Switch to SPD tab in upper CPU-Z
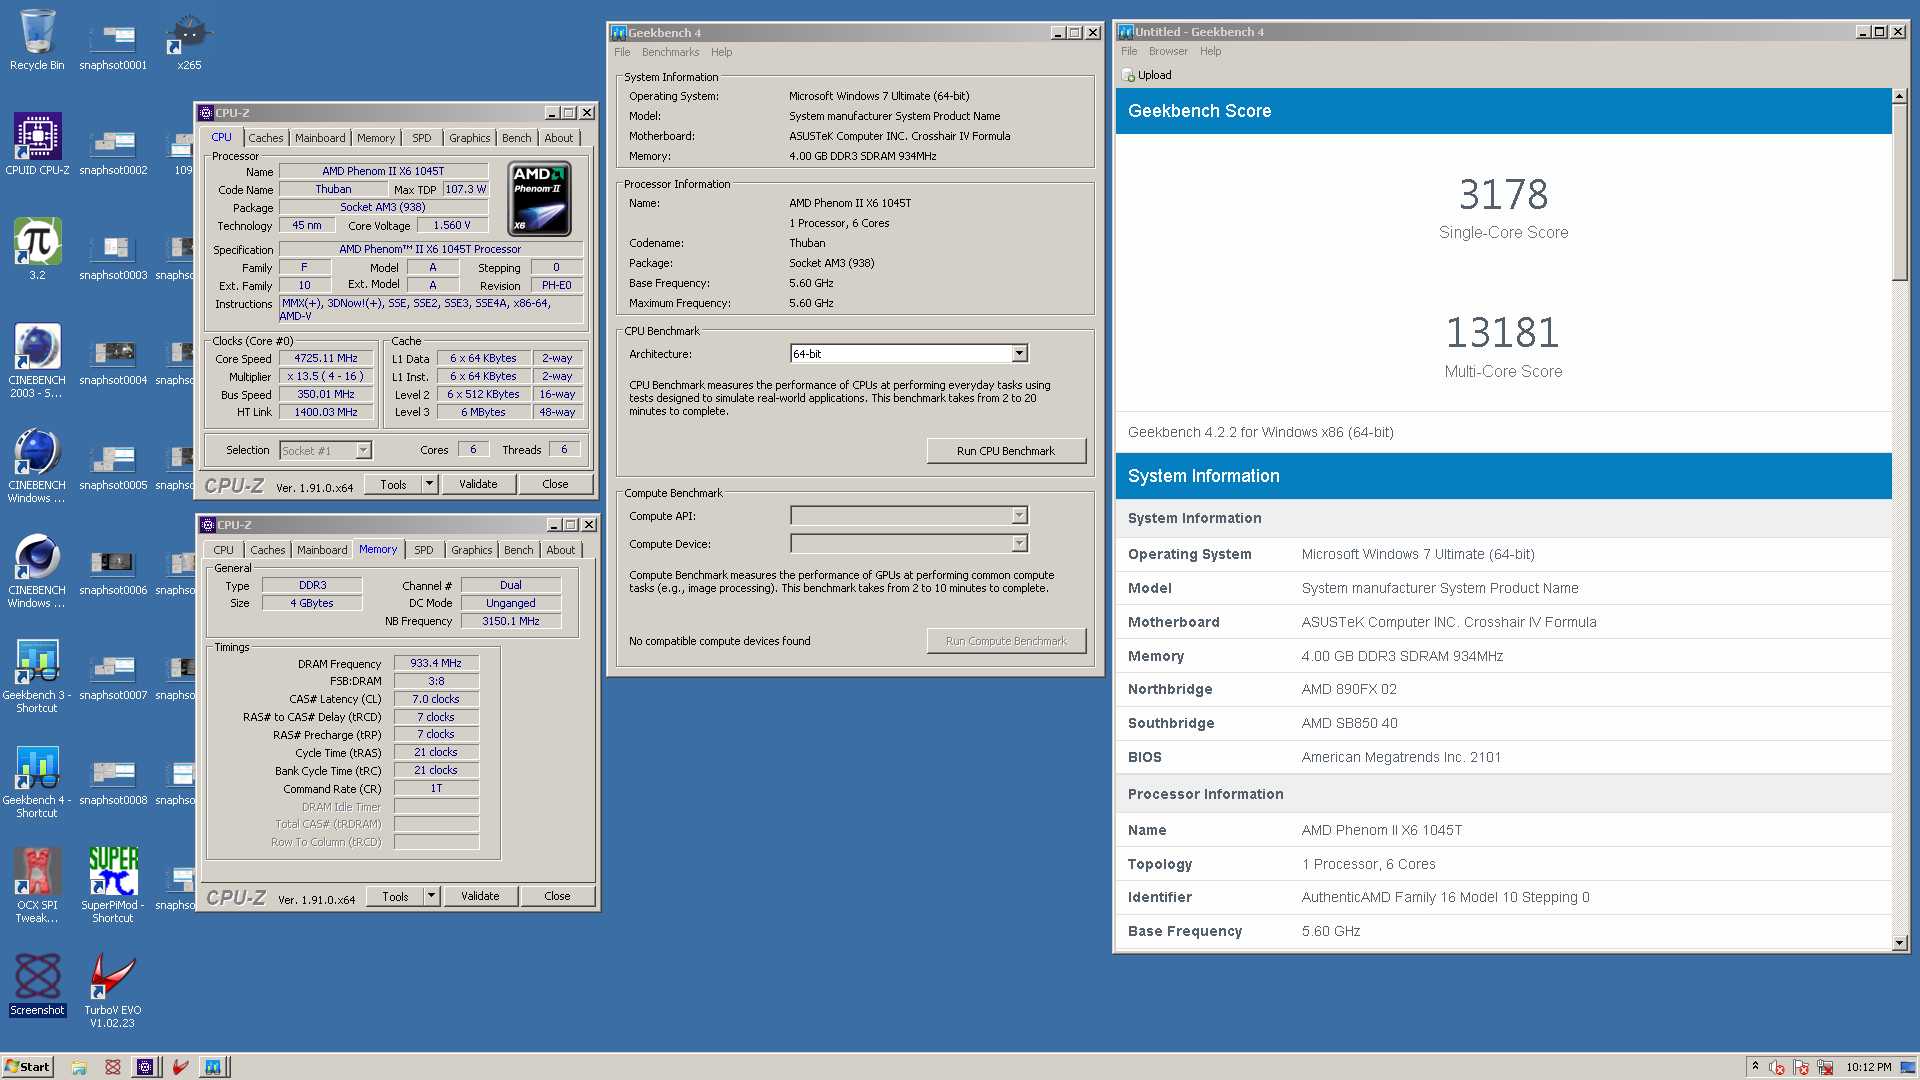 [422, 138]
